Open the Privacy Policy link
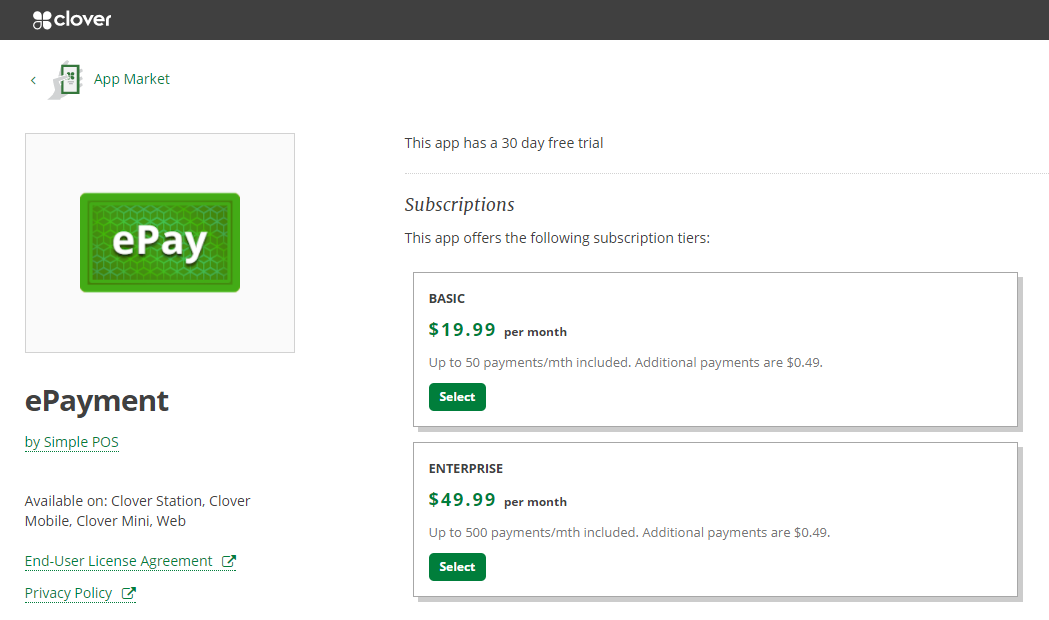This screenshot has width=1049, height=620. coord(68,593)
